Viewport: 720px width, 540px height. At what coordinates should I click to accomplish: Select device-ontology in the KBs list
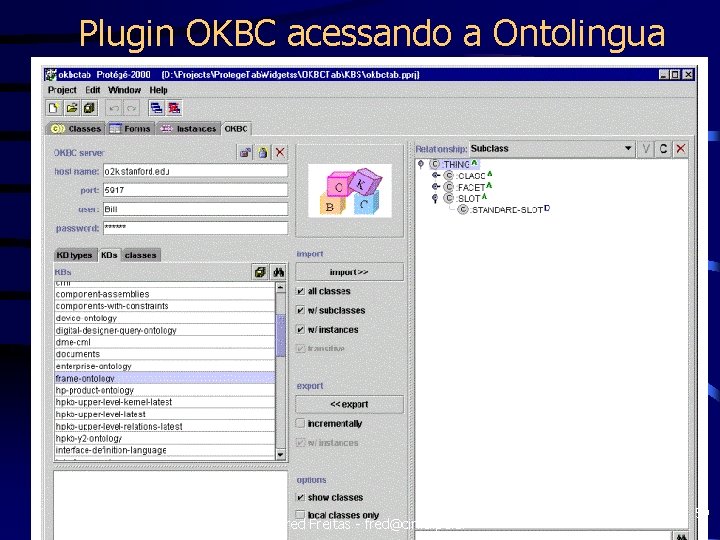pos(164,318)
